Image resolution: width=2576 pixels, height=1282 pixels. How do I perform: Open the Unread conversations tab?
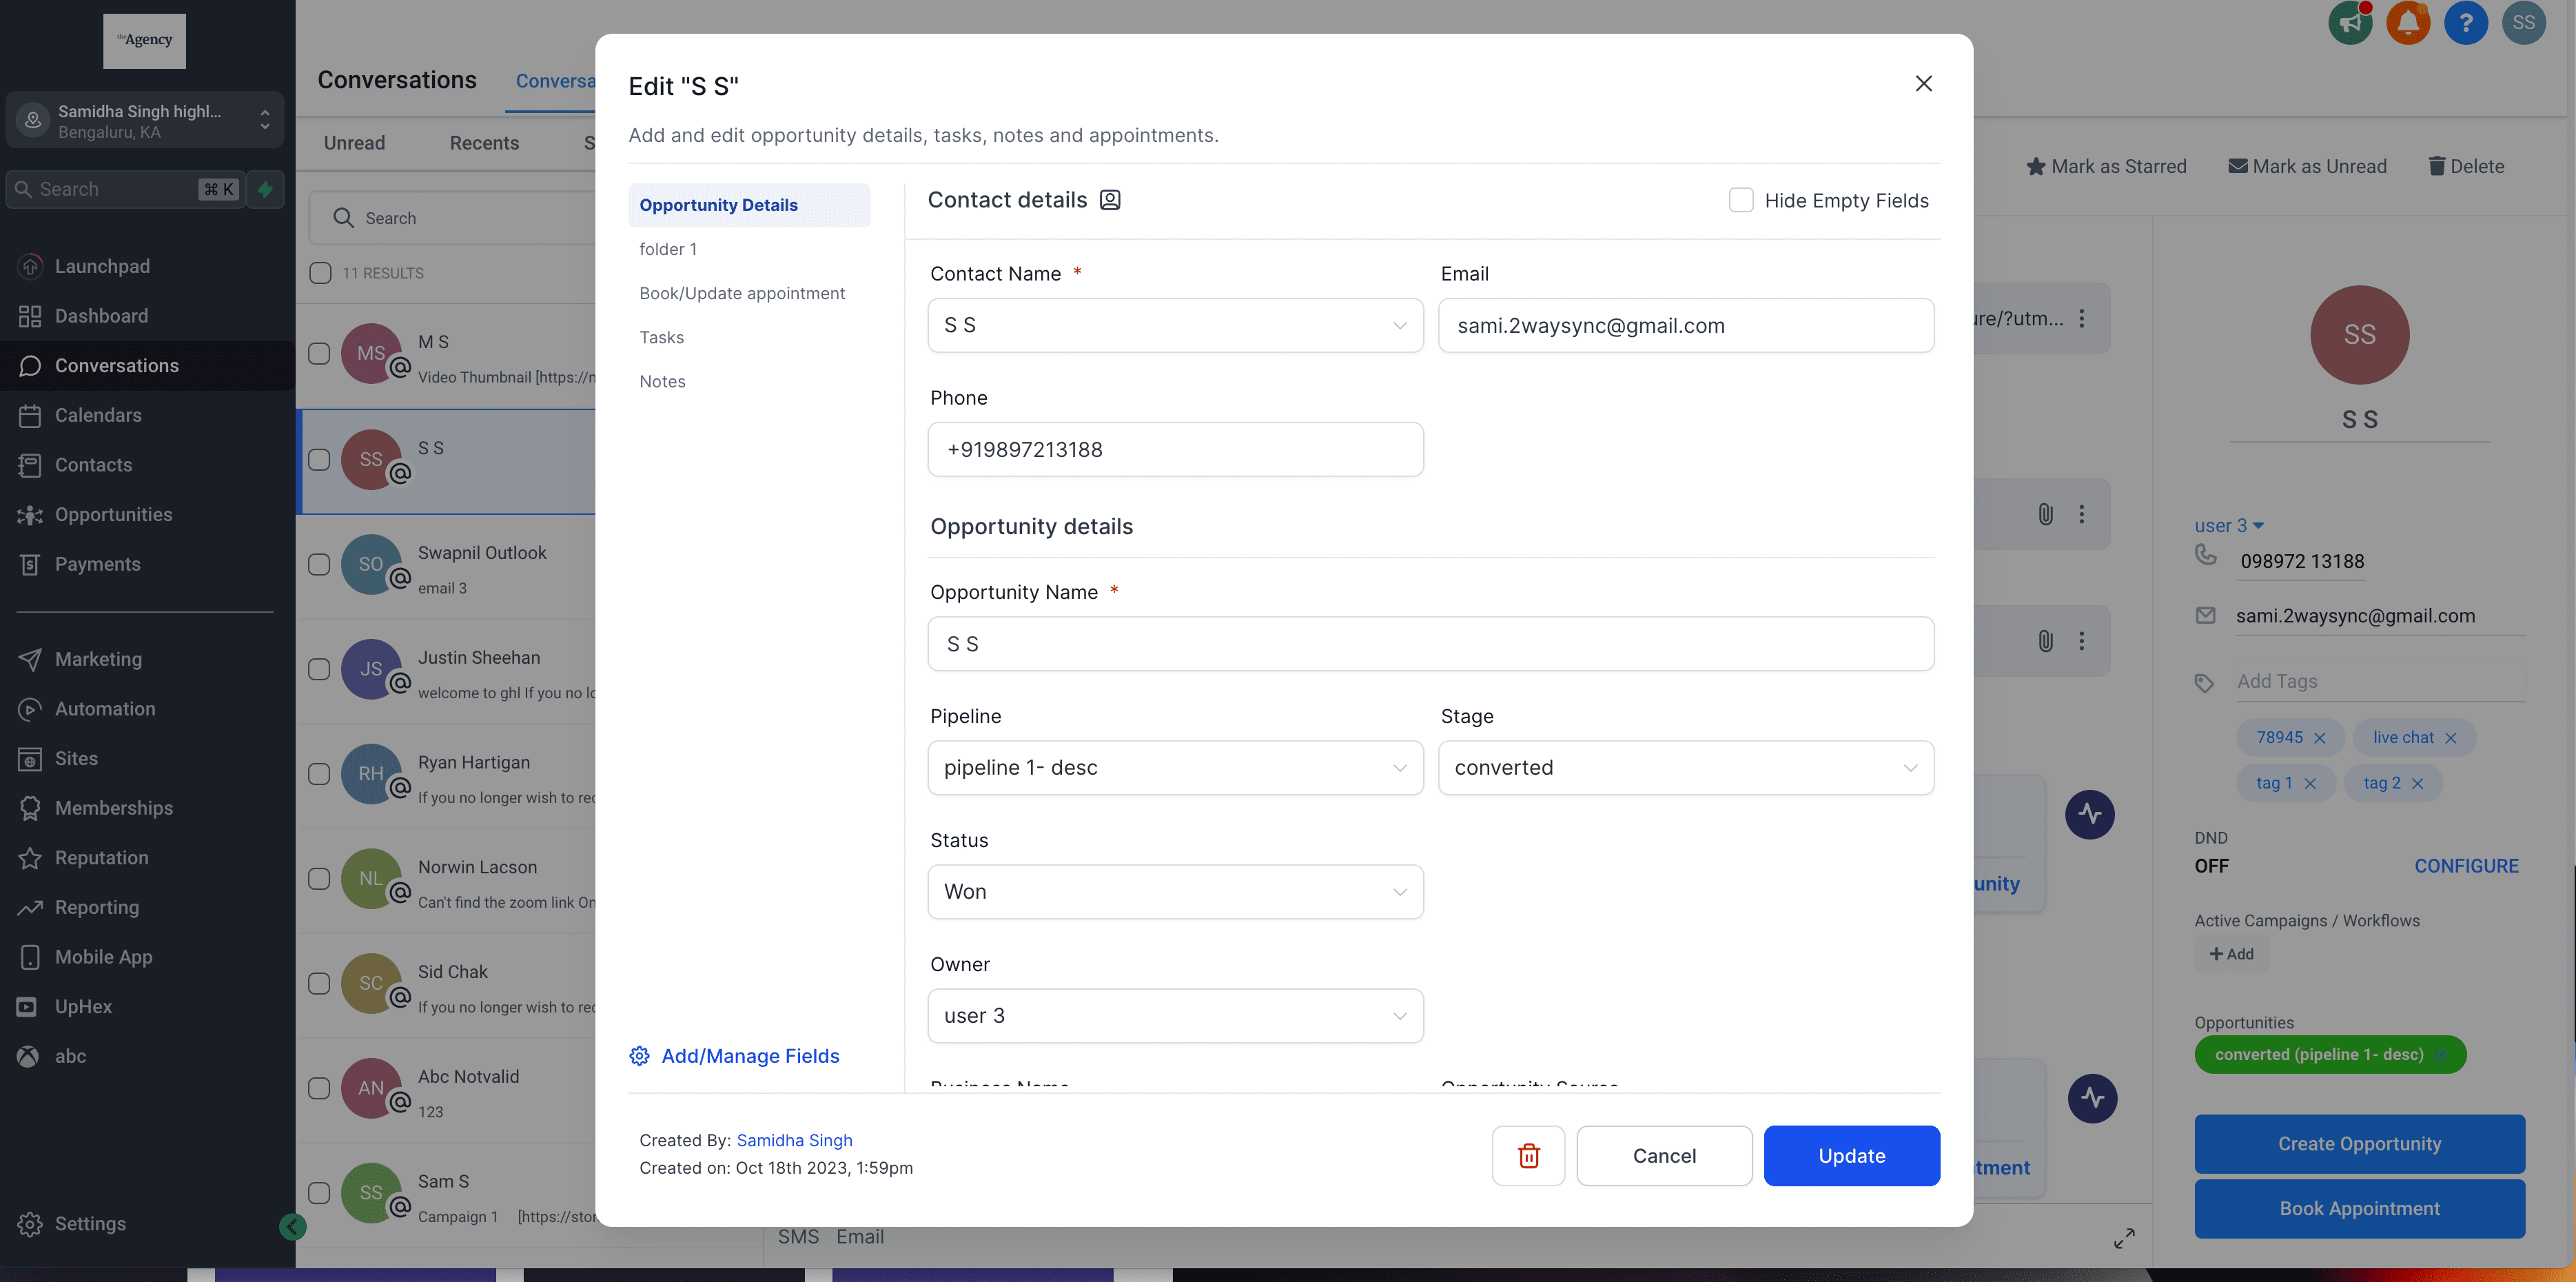tap(354, 143)
